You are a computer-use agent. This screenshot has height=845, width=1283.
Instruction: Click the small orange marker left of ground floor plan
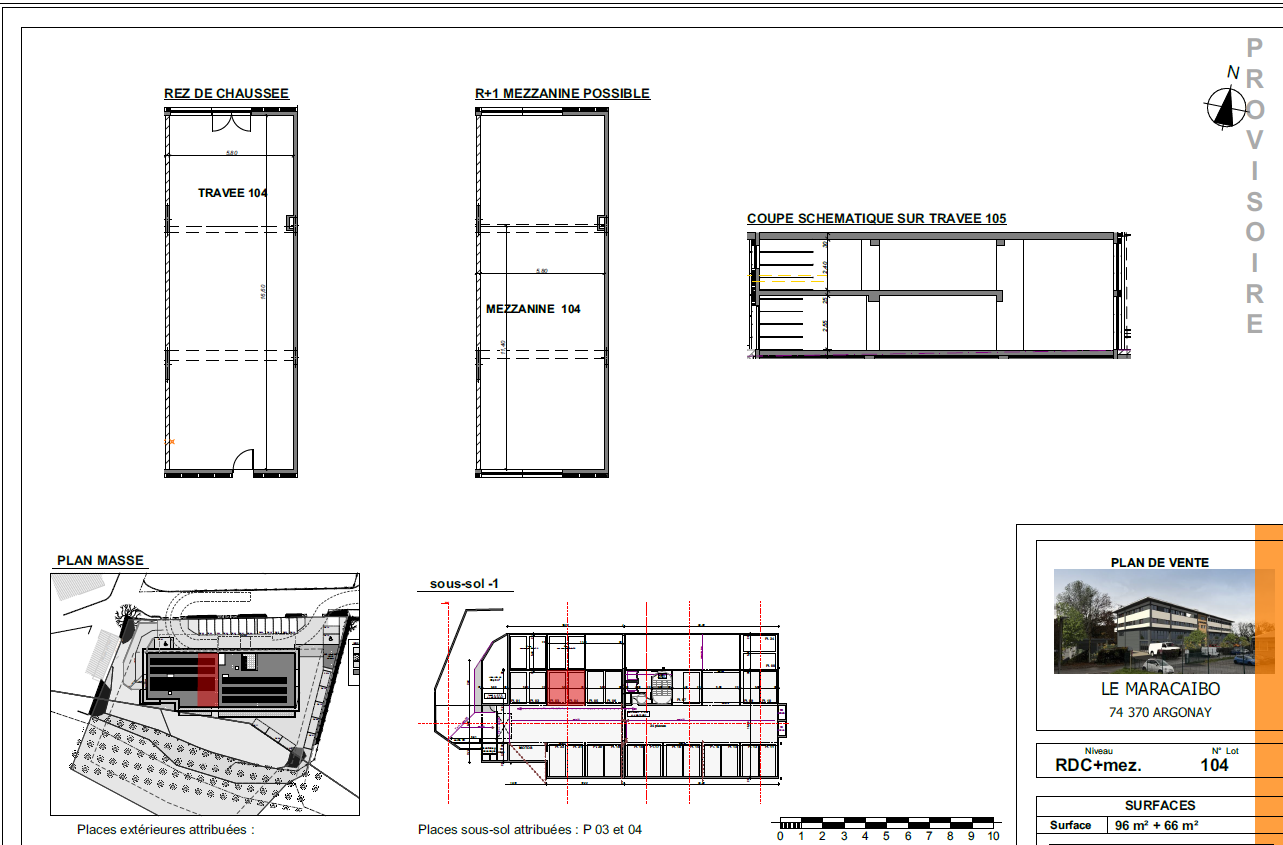169,441
